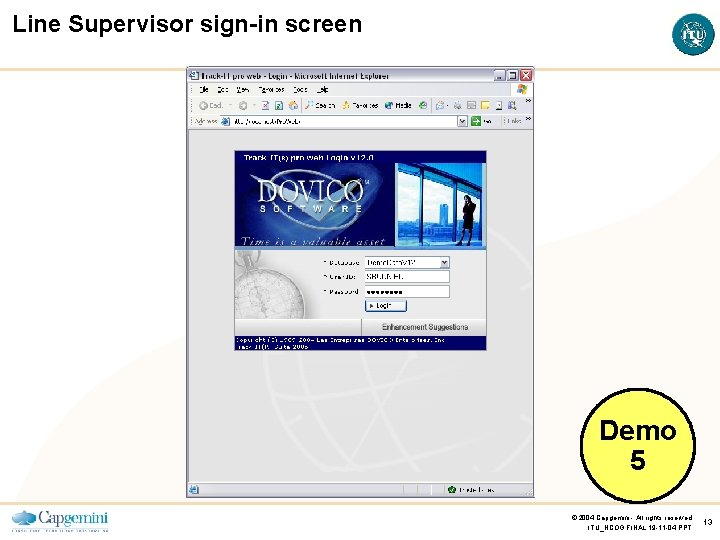Click the Windows flag logo throbber

(x=523, y=89)
